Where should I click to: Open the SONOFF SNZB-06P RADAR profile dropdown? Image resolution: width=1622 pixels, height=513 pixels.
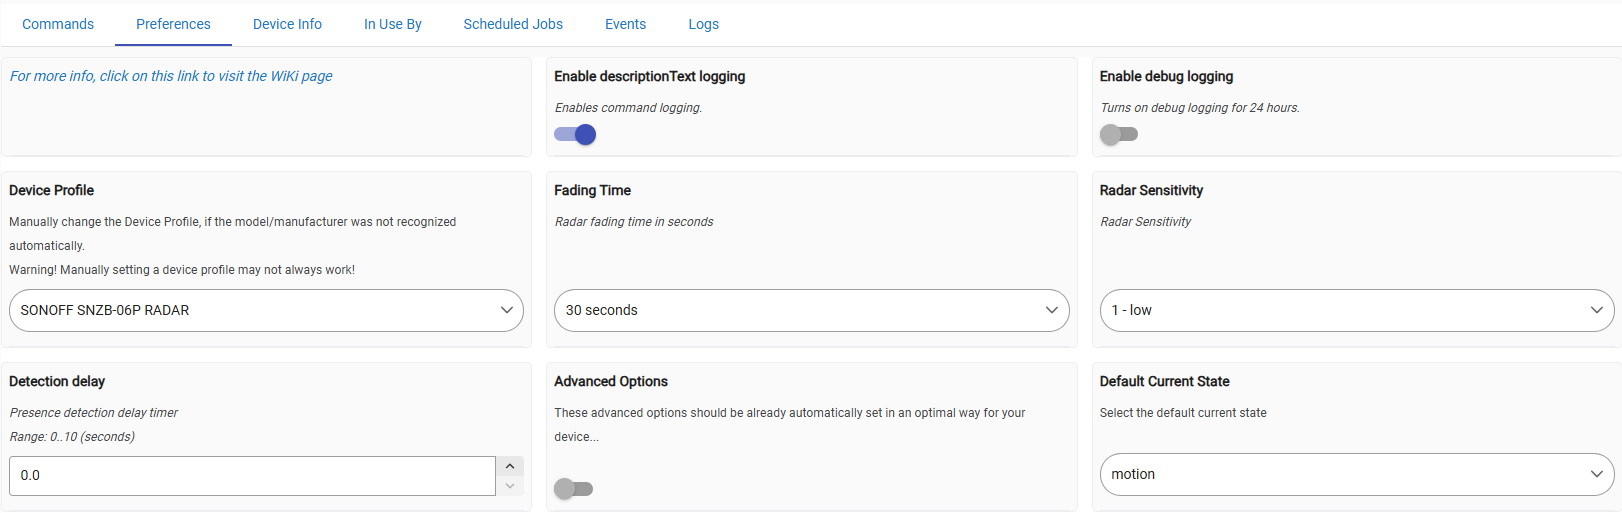[266, 310]
